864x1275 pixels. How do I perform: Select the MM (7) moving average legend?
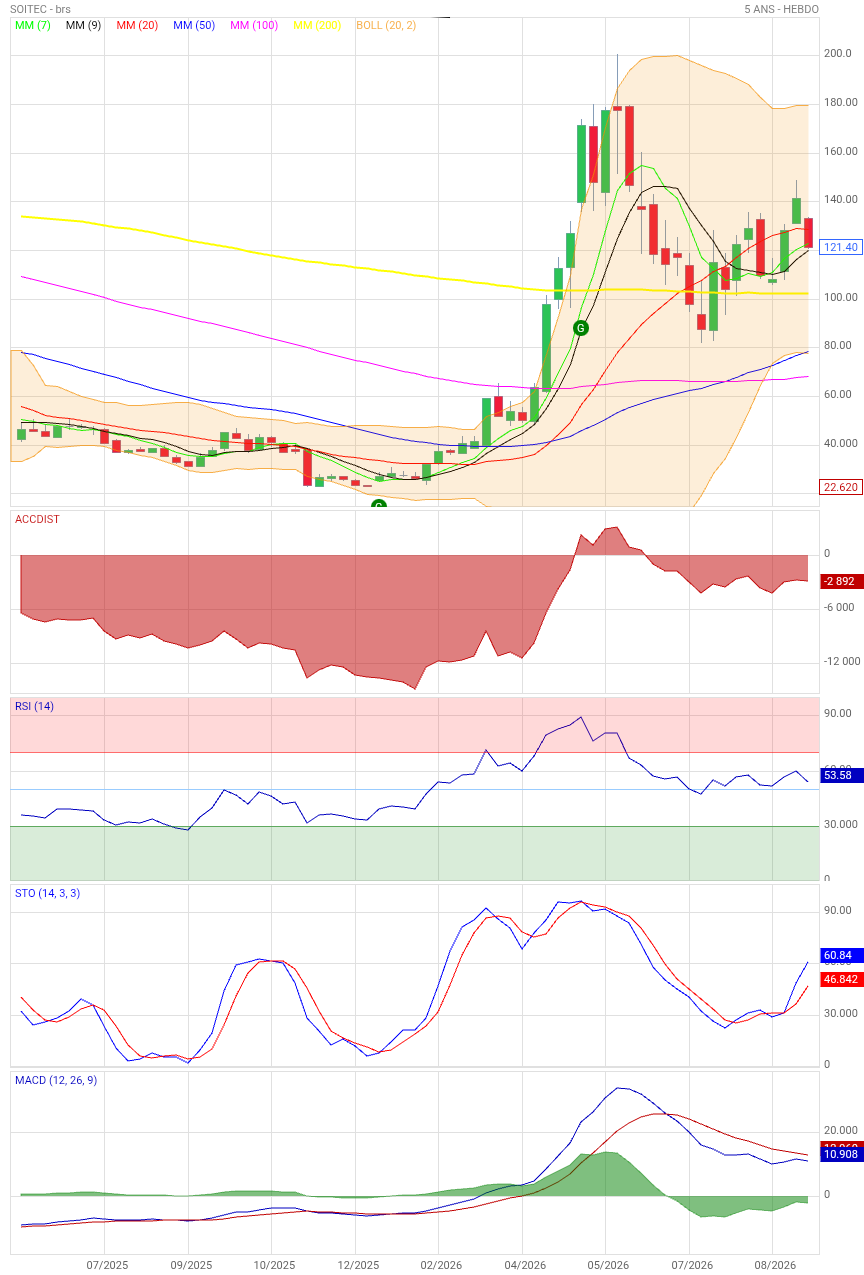click(x=33, y=24)
